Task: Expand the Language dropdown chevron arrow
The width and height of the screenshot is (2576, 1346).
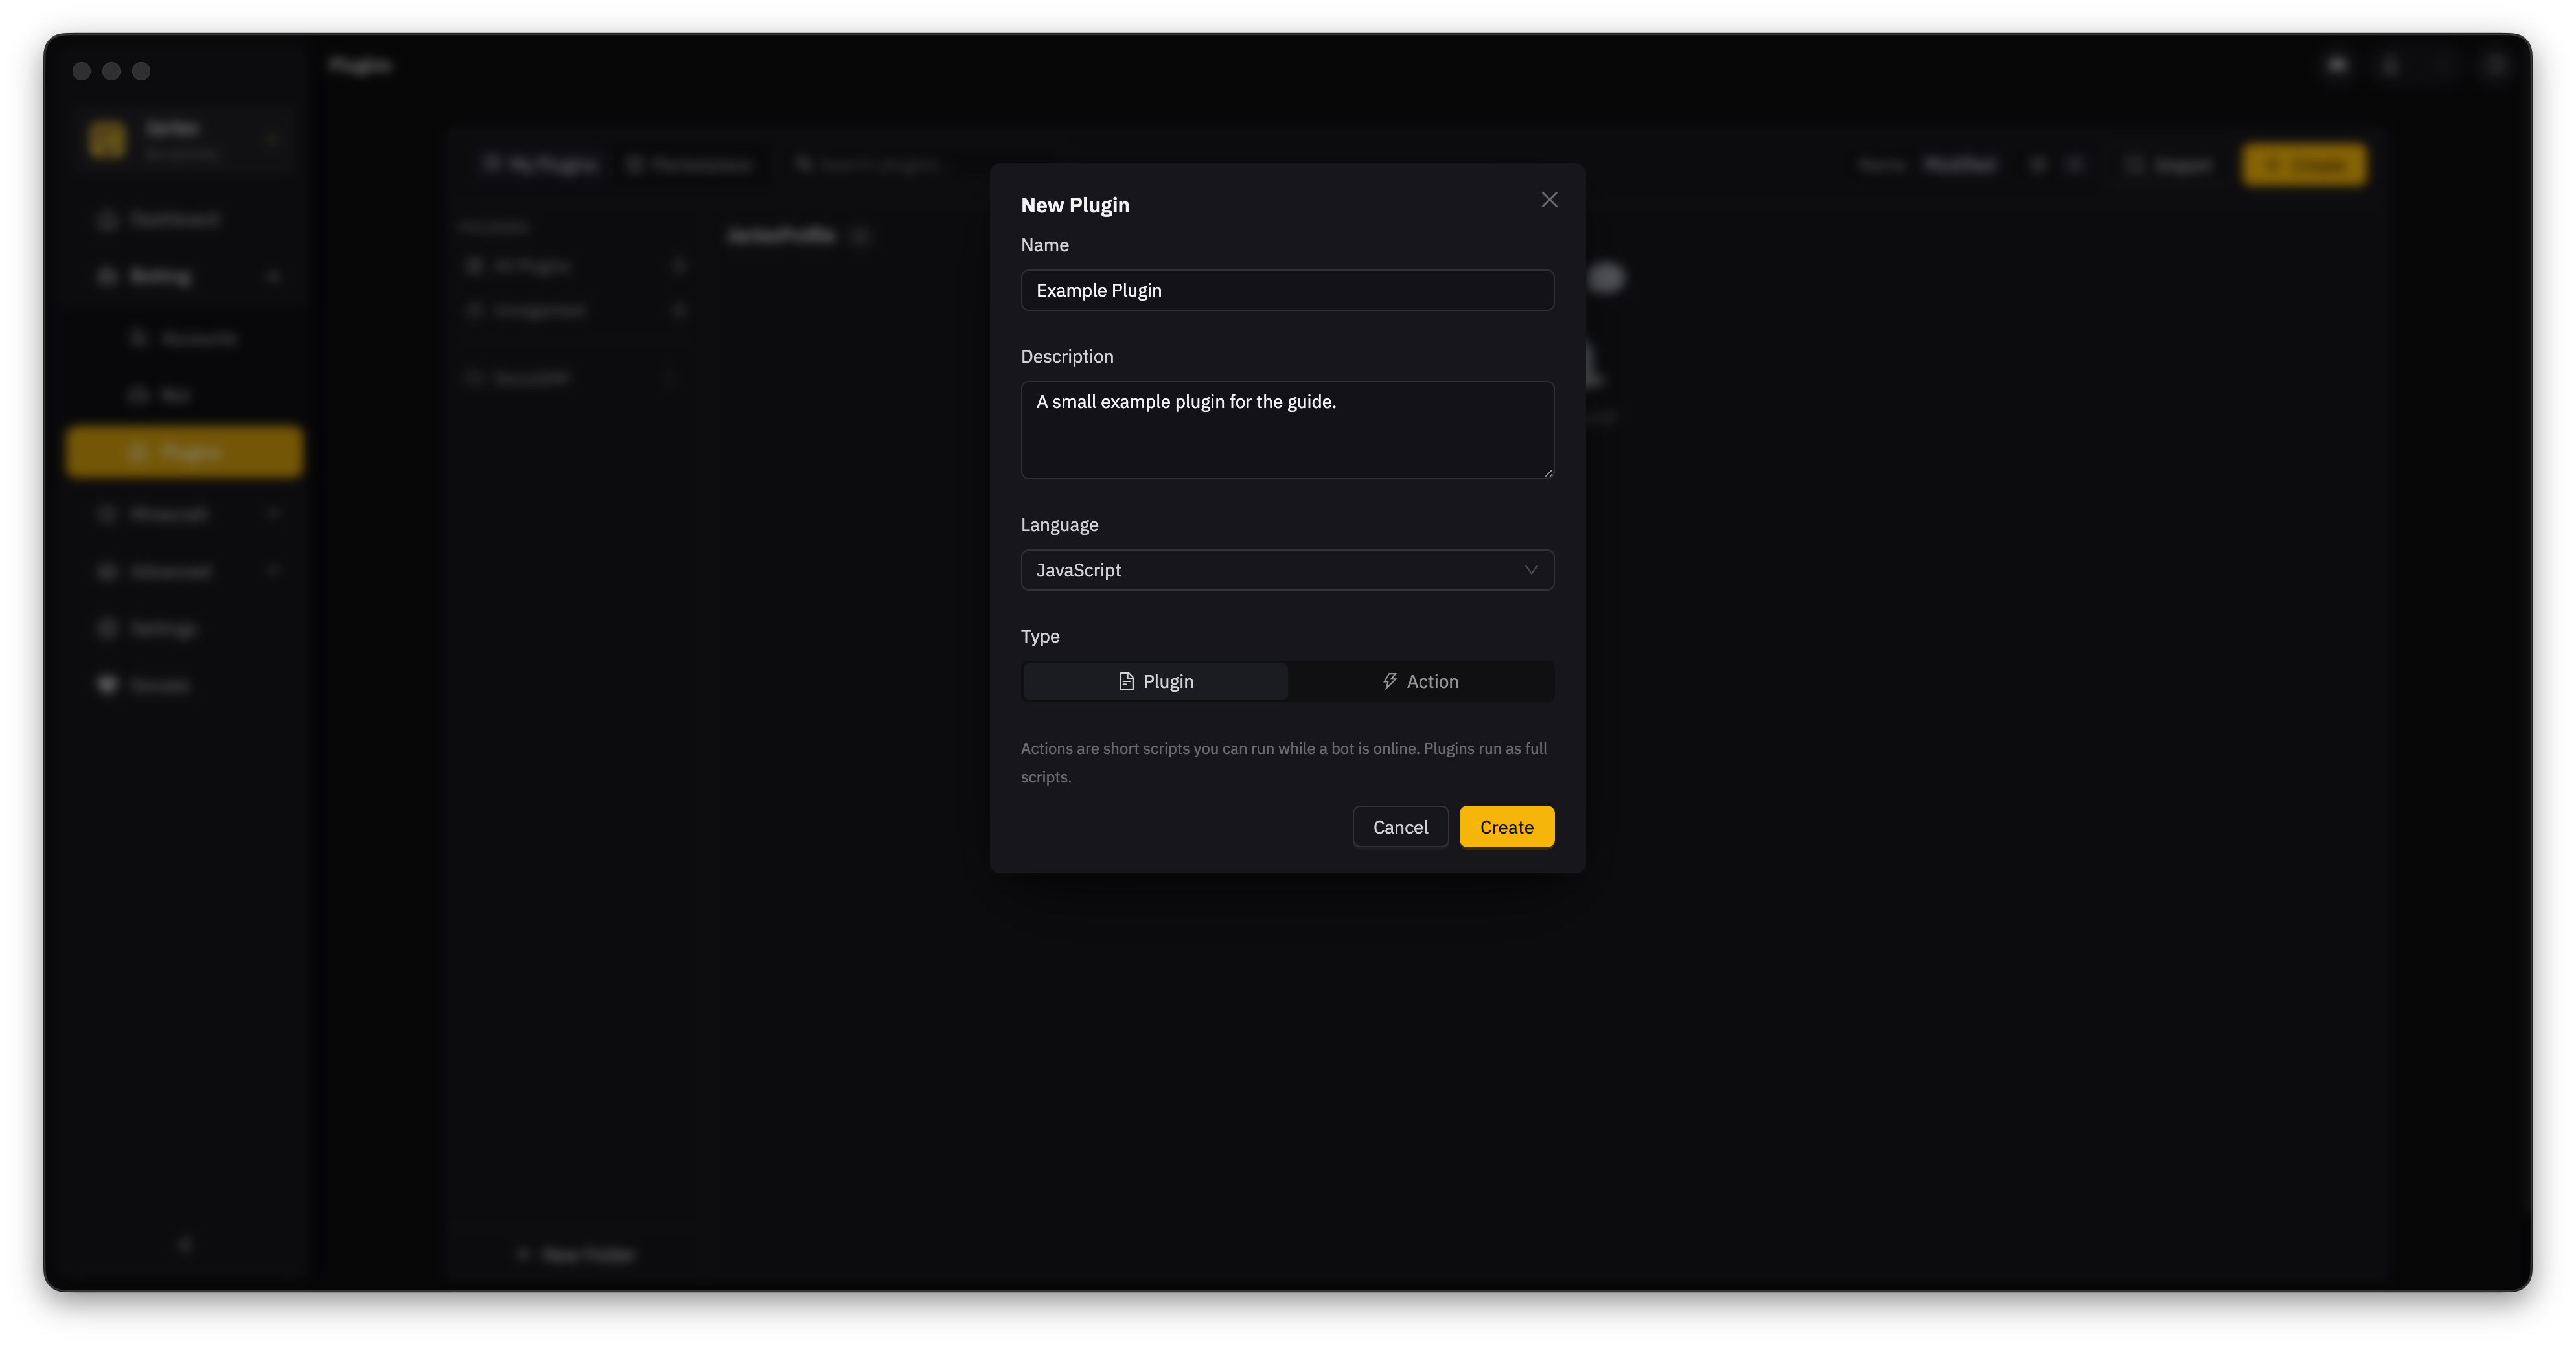Action: 1530,570
